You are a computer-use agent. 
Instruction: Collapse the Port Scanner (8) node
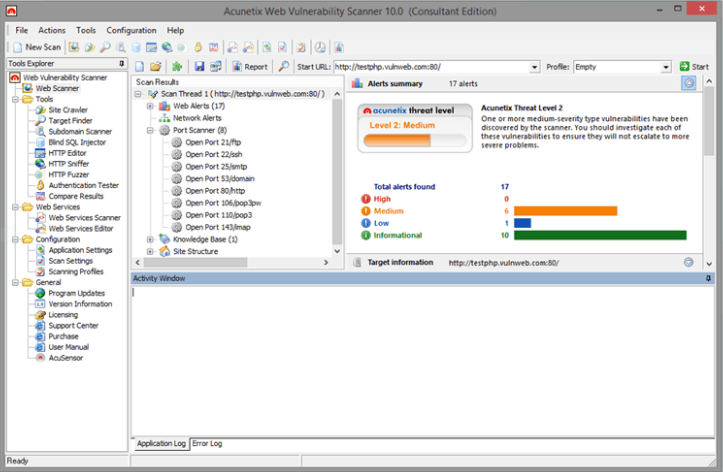pos(150,129)
